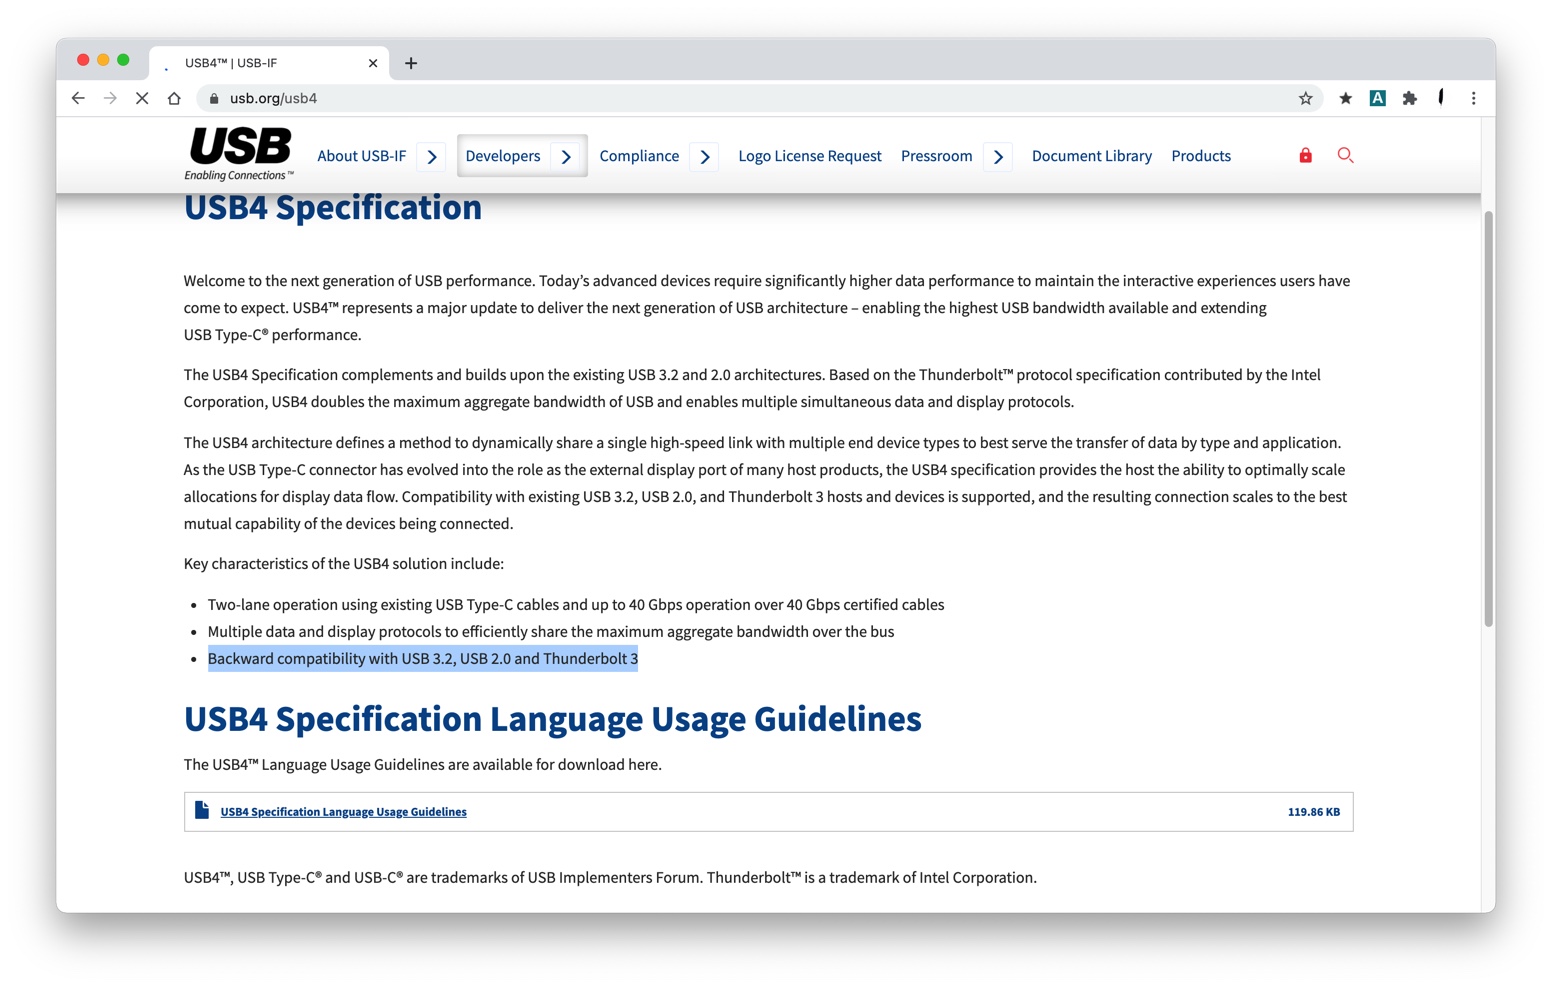The height and width of the screenshot is (987, 1552).
Task: Open a new browser tab
Action: 411,63
